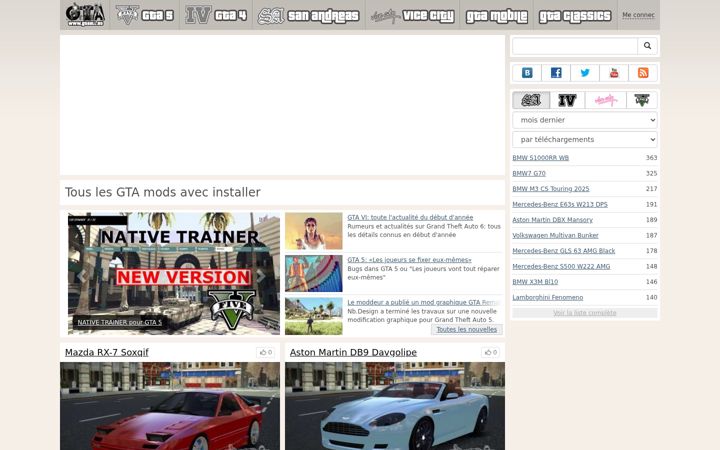Go to previous slide in the carousel
This screenshot has width=720, height=450.
point(81,276)
